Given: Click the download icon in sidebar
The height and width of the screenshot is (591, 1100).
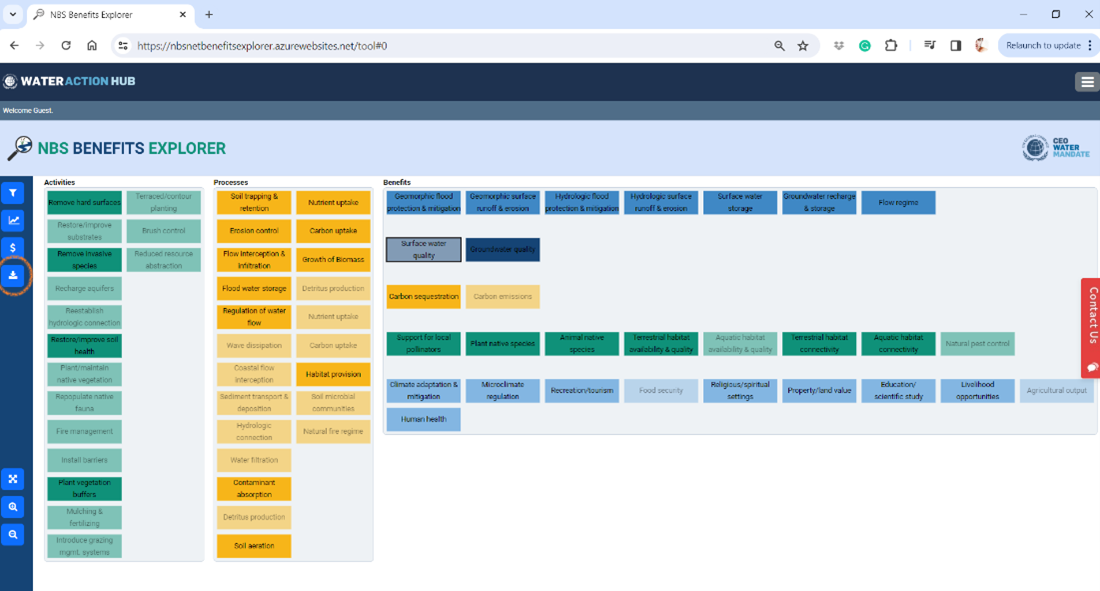Looking at the screenshot, I should (x=13, y=276).
